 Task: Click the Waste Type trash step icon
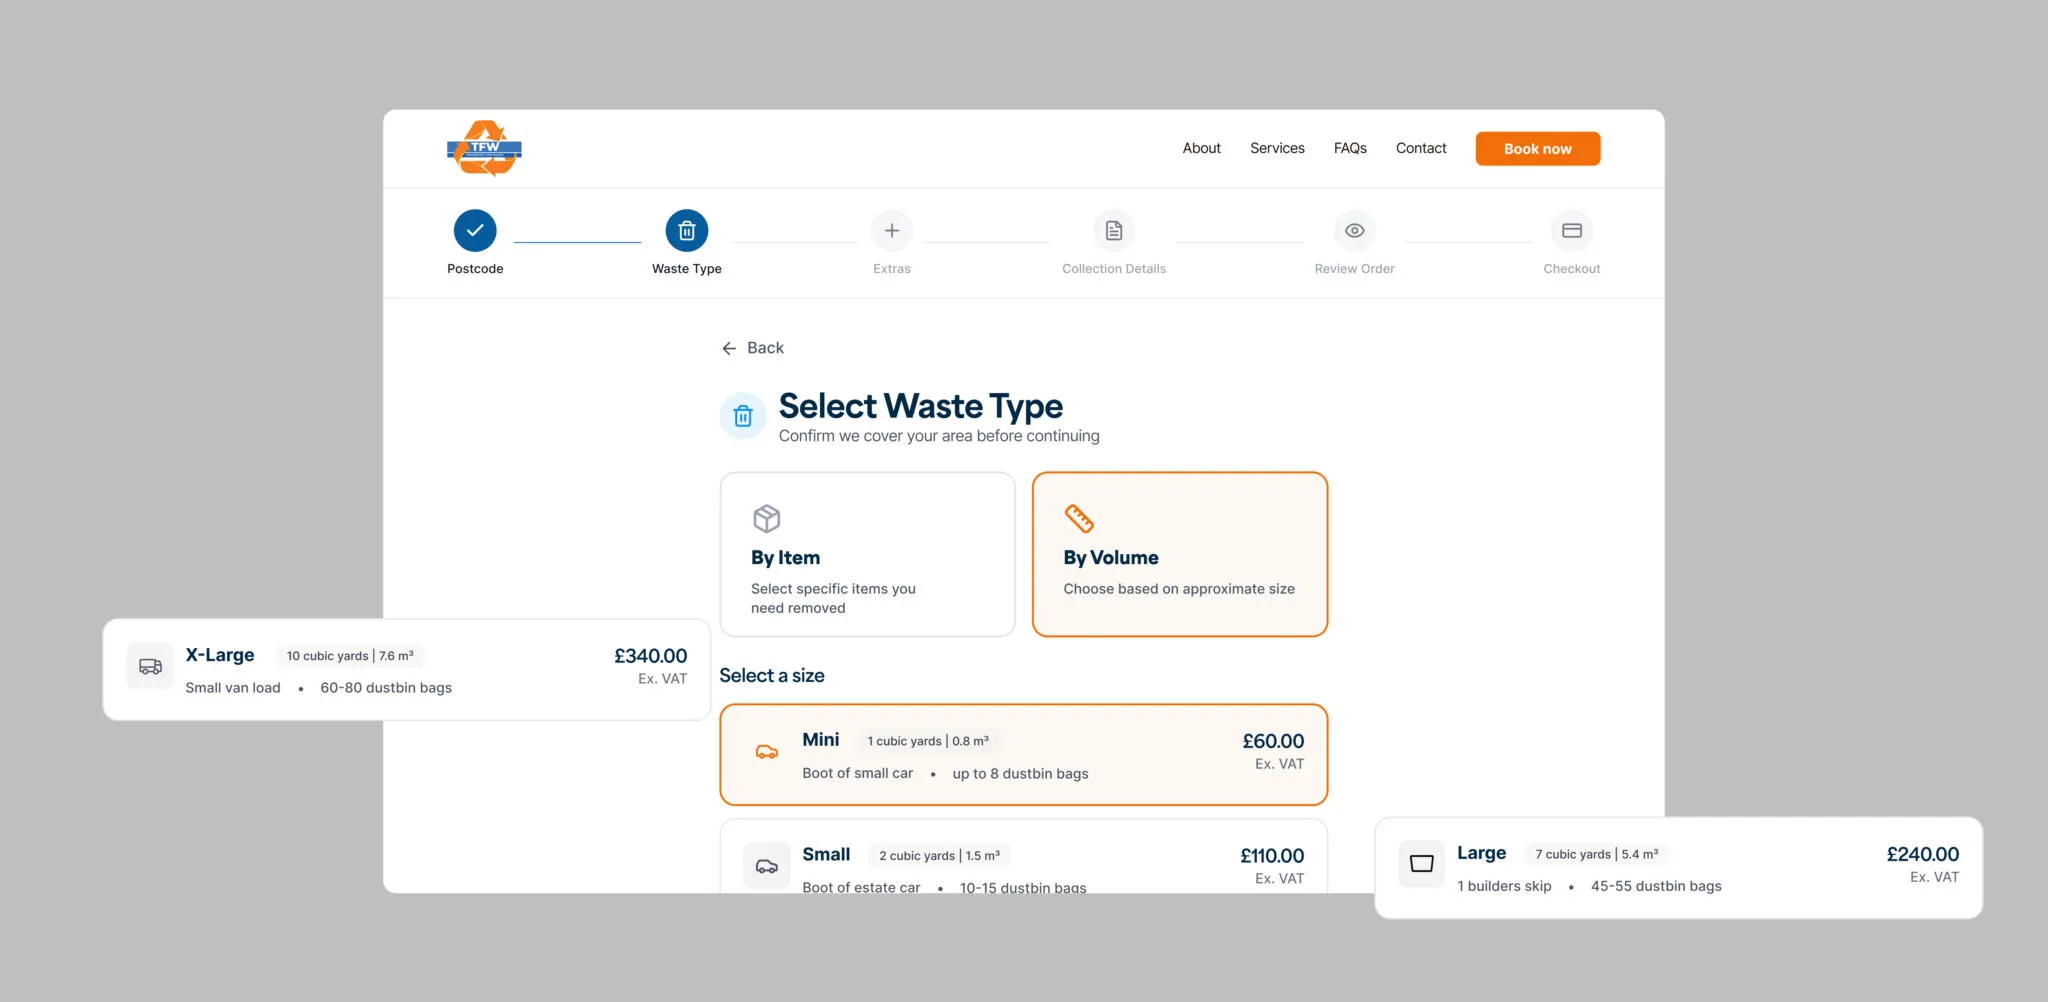687,231
